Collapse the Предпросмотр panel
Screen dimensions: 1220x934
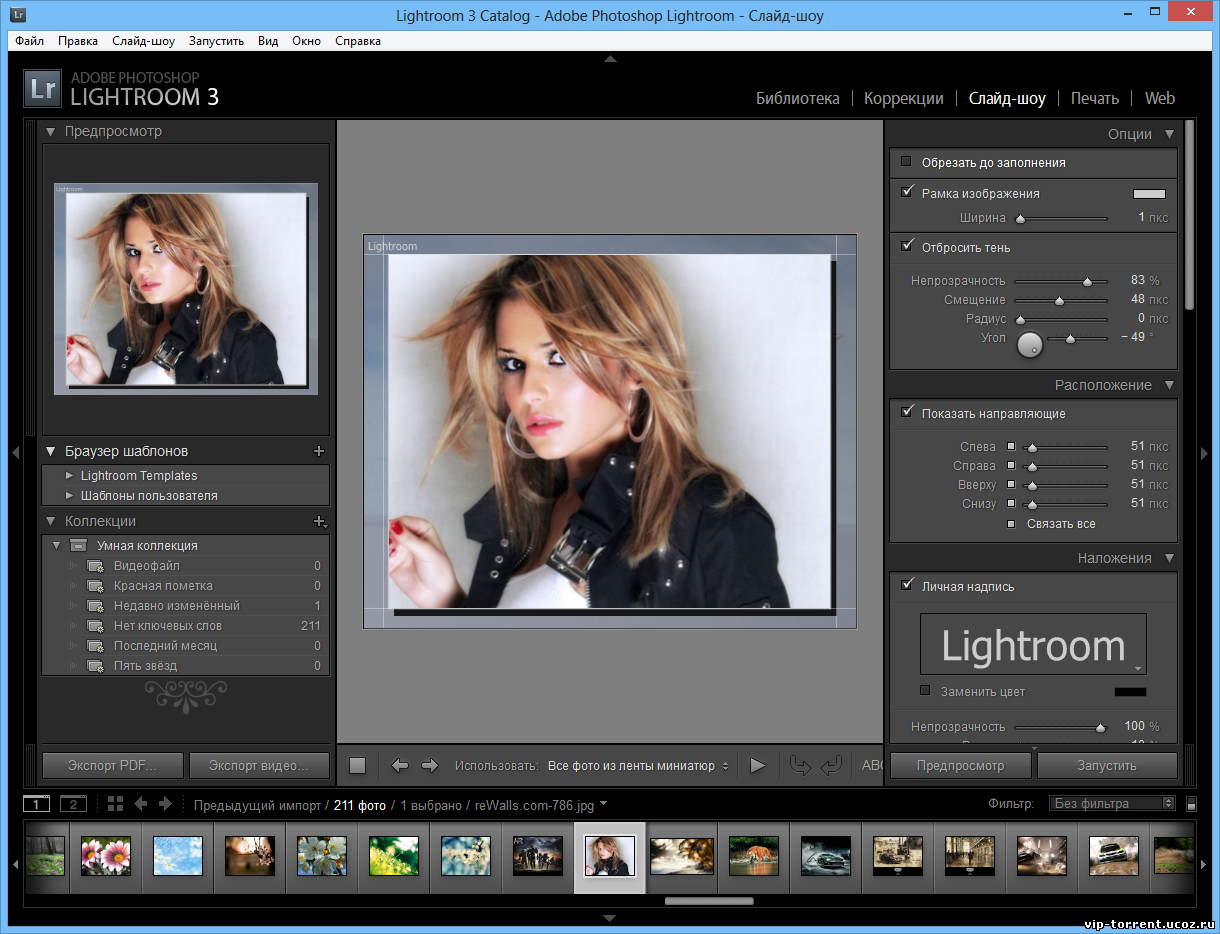[x=50, y=131]
